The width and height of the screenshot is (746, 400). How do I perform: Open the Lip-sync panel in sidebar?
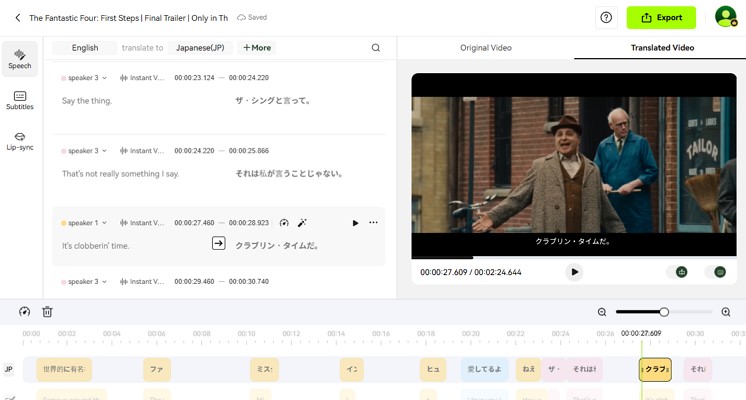click(x=20, y=141)
